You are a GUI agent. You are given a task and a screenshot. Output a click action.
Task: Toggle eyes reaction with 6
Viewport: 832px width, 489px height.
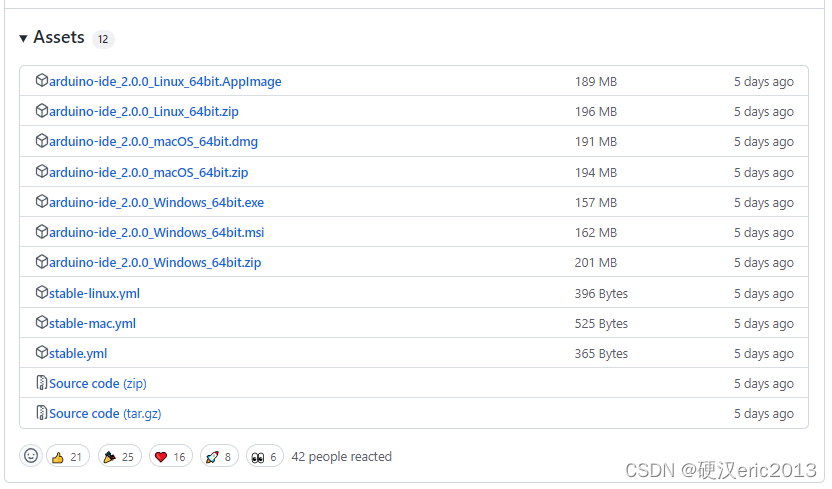click(x=265, y=457)
